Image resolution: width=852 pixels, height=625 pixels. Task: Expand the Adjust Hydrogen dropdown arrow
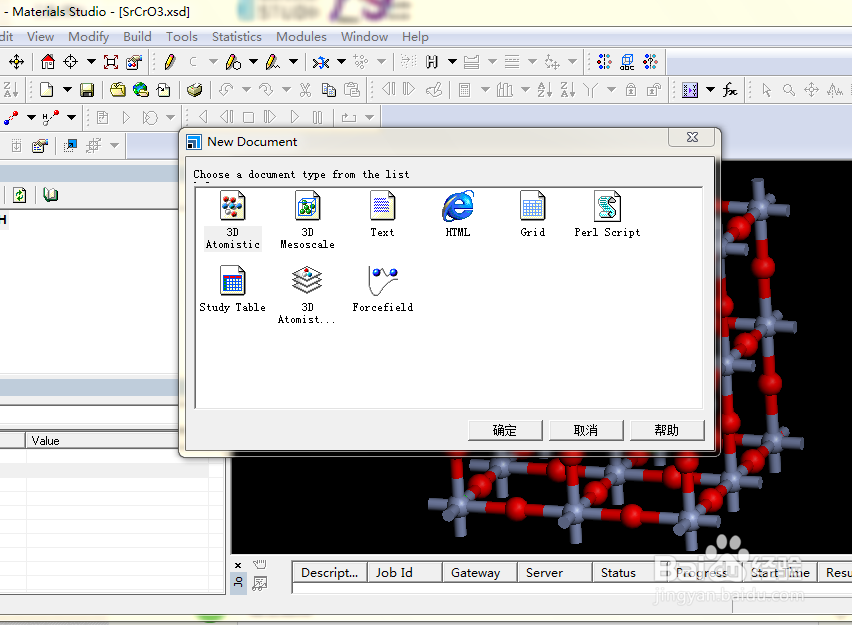452,62
